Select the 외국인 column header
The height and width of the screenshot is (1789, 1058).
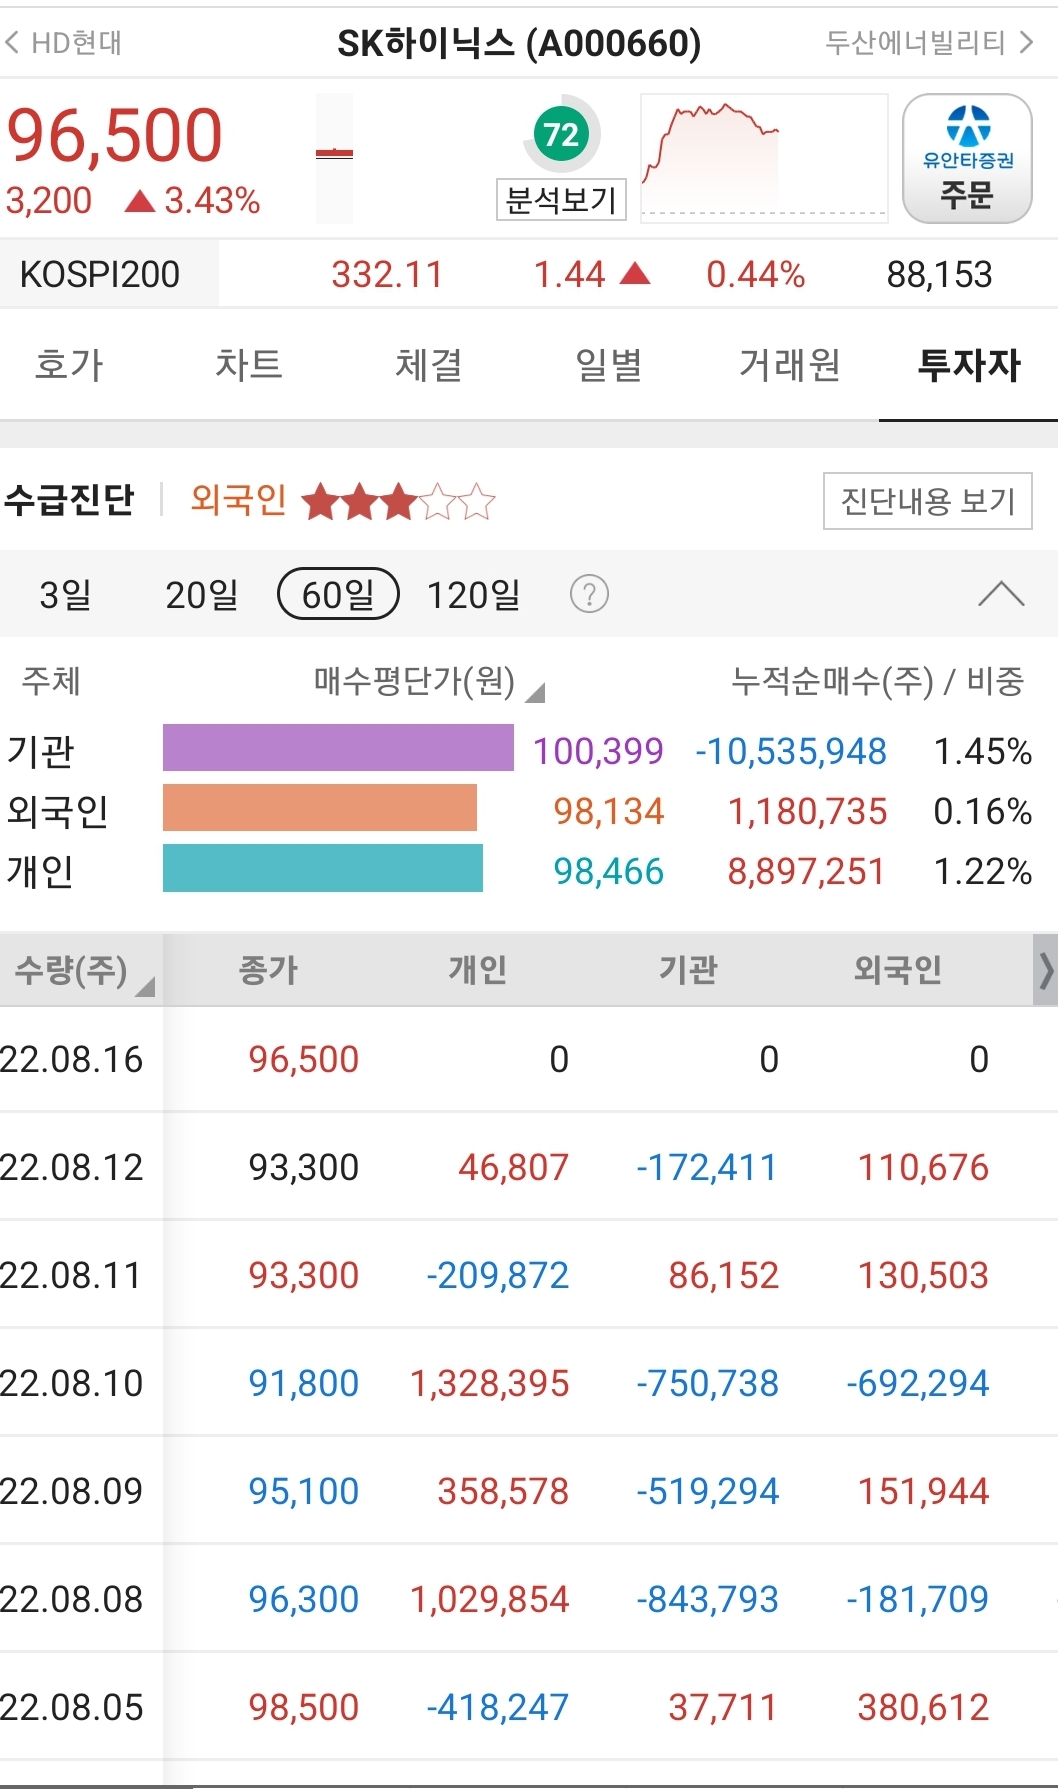pos(898,969)
